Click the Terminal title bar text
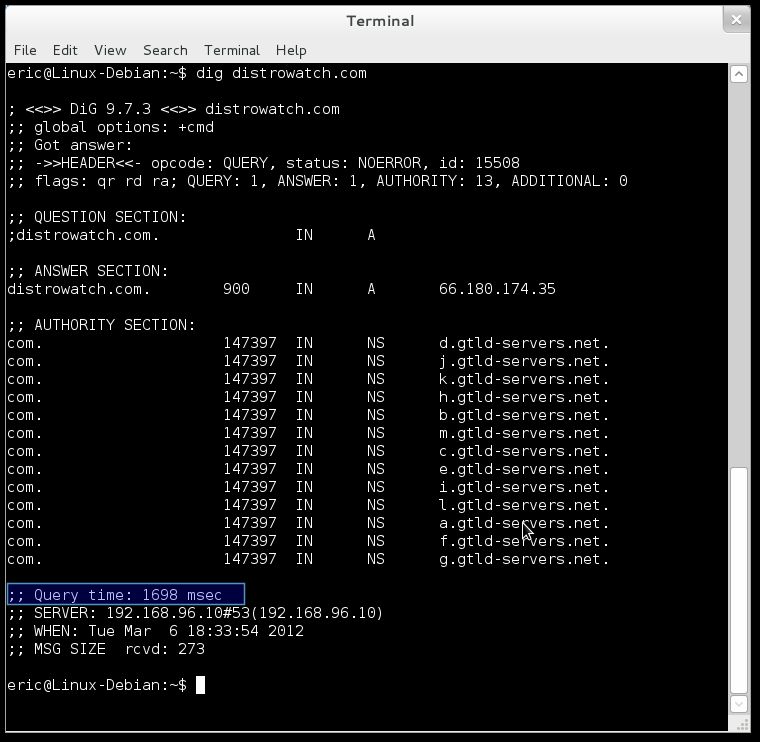 coord(380,21)
